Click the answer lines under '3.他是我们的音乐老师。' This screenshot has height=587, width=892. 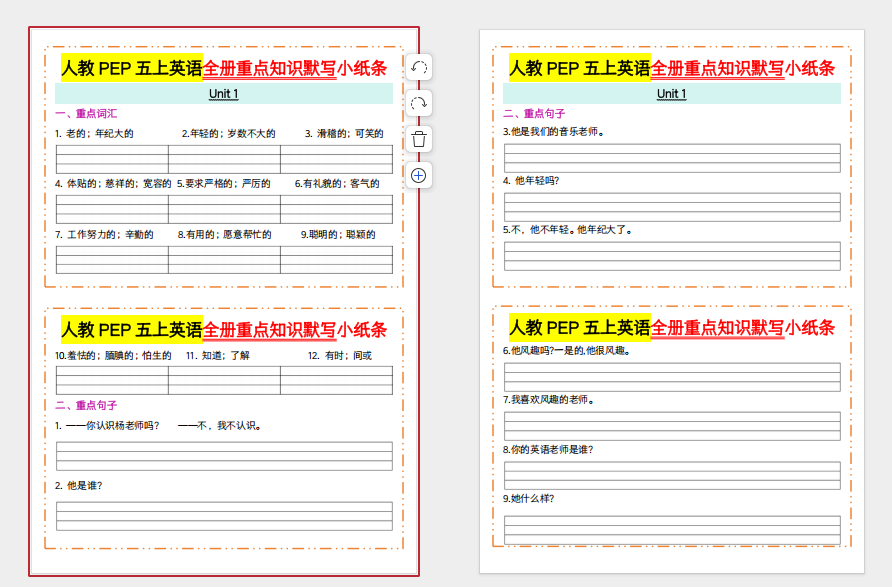click(x=671, y=158)
